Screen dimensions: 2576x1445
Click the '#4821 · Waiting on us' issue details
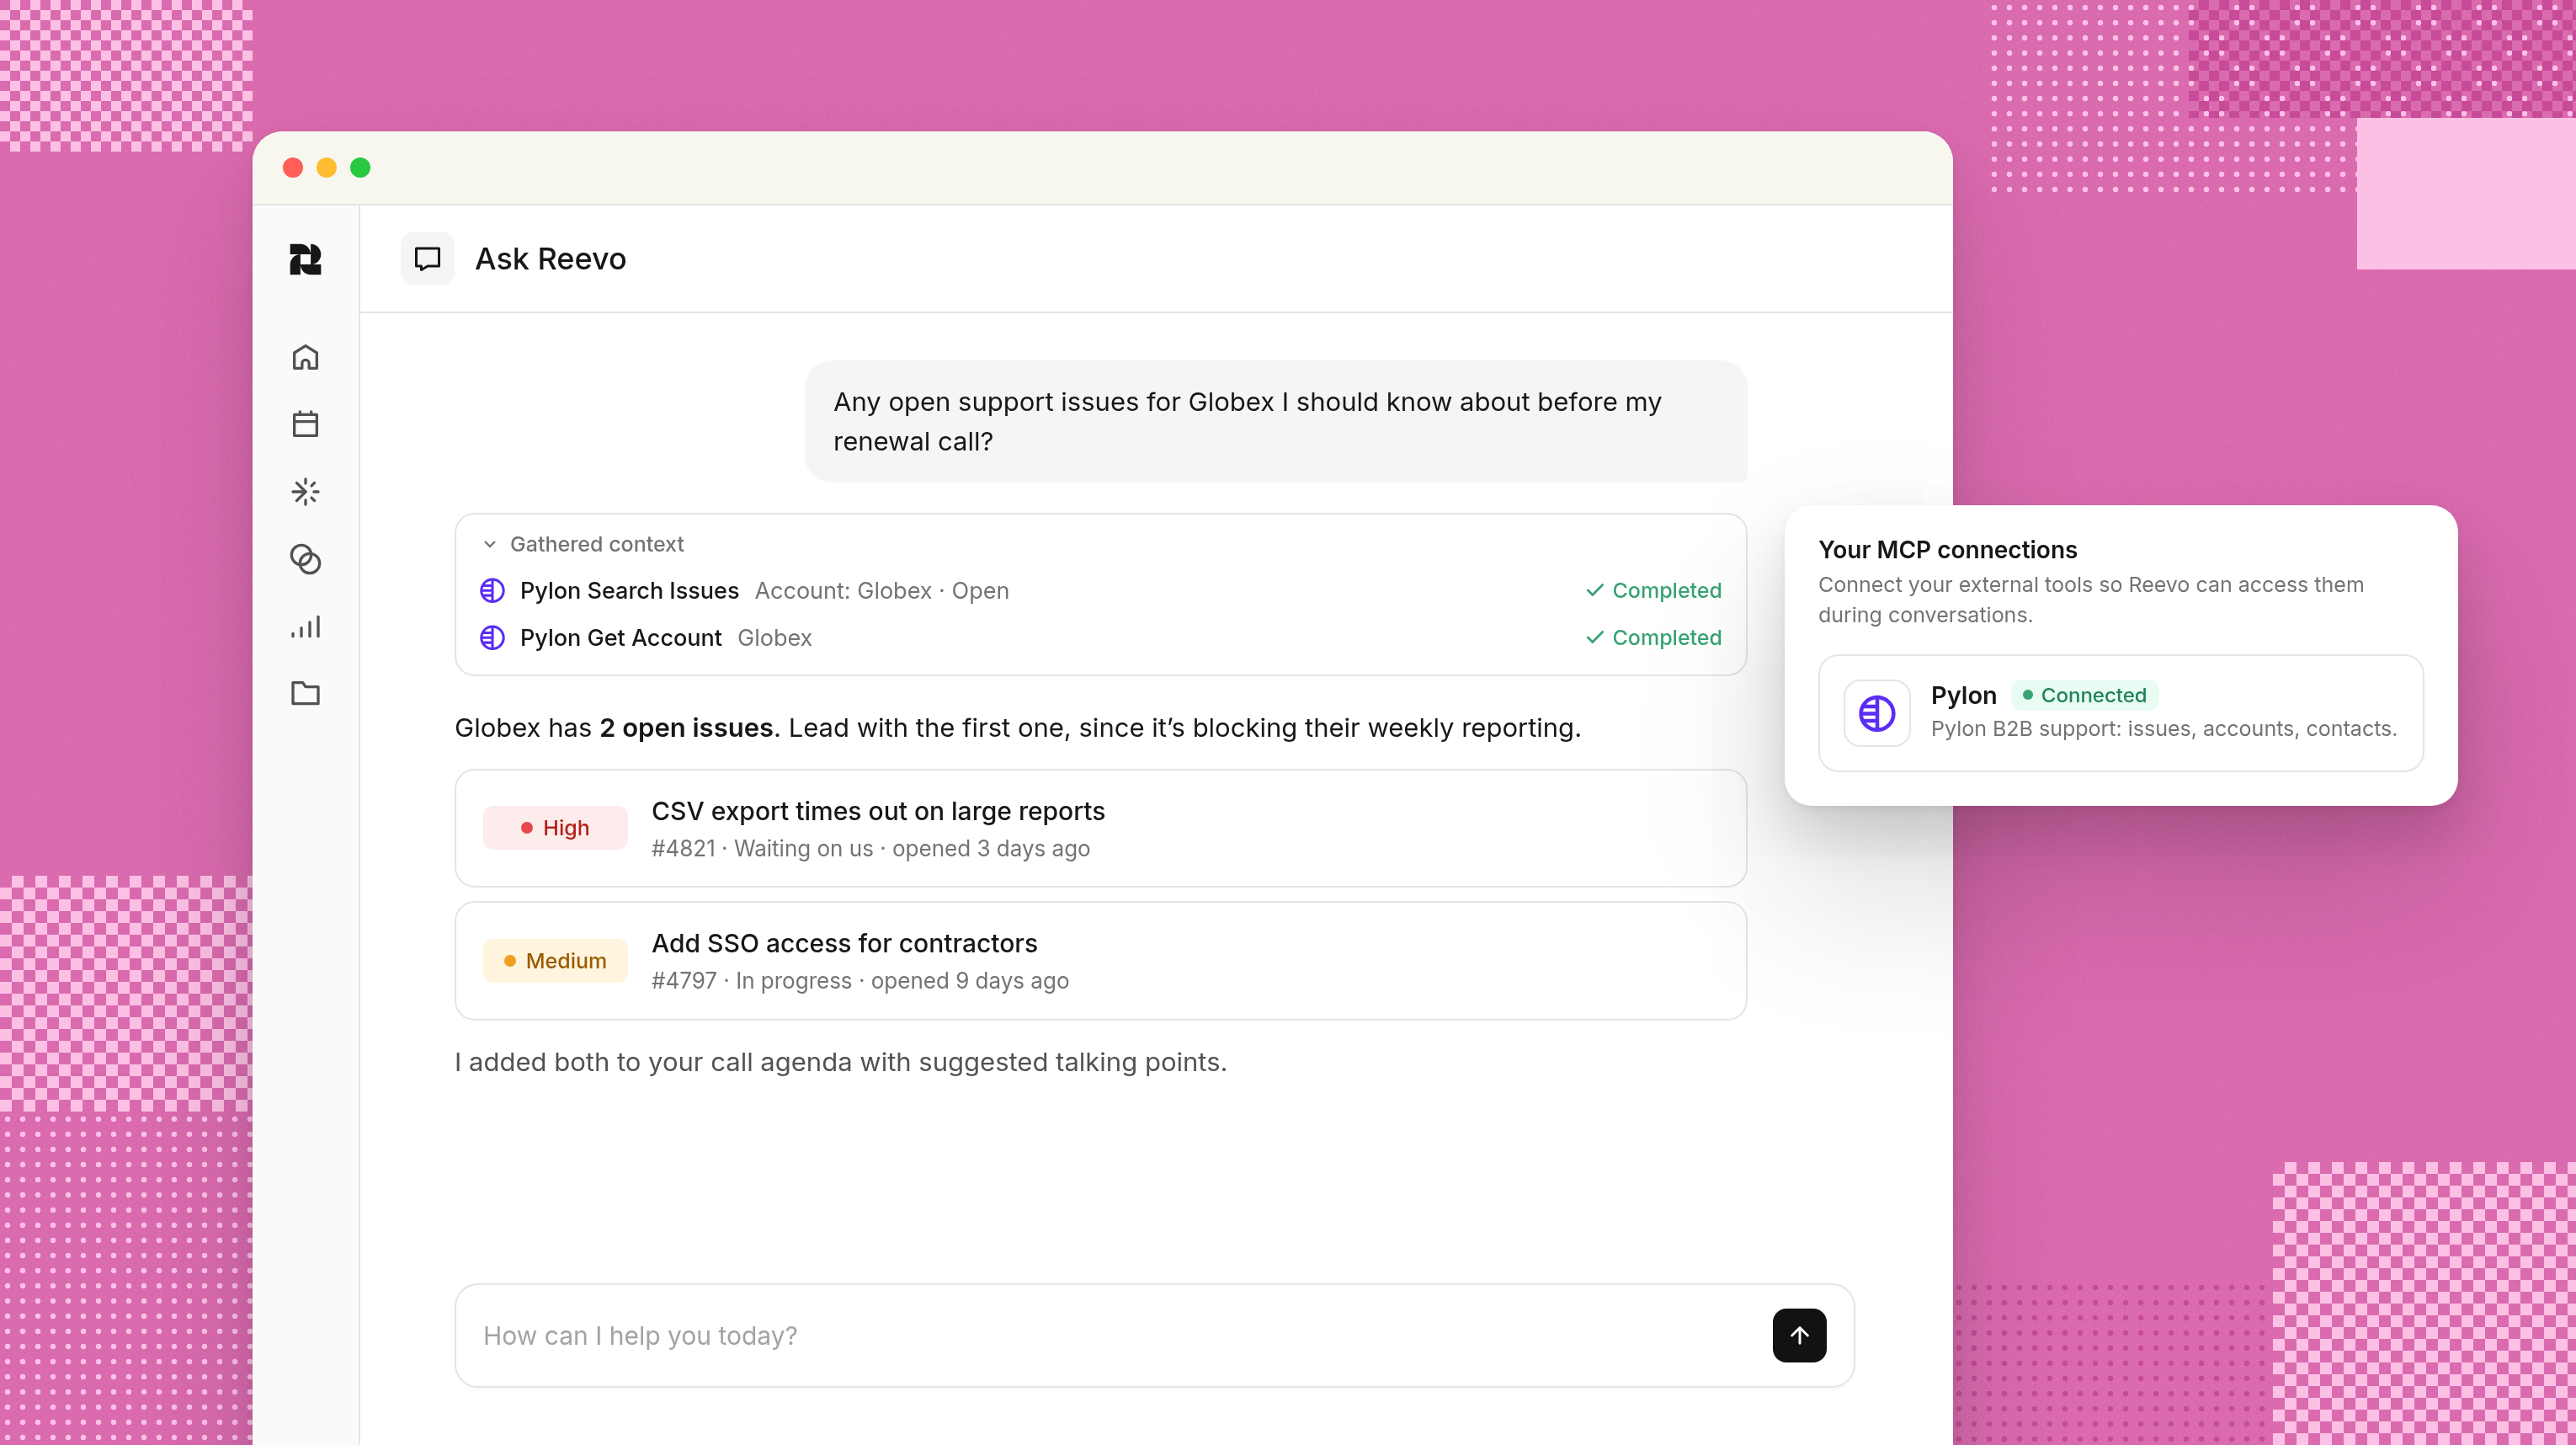[x=870, y=848]
